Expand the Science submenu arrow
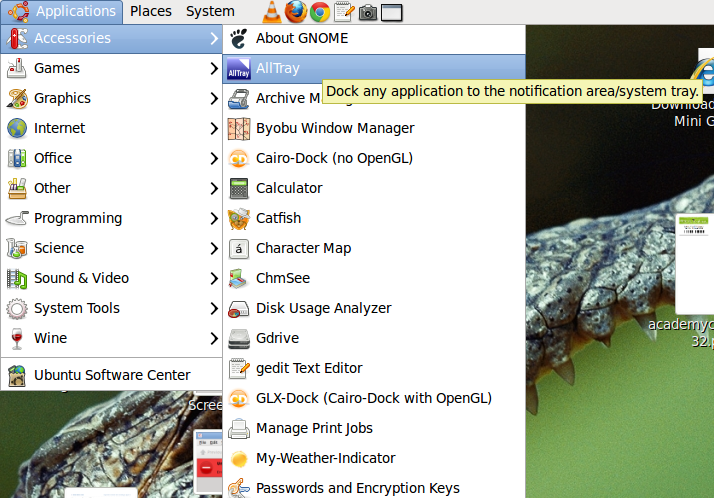Screen dimensions: 714x498 tap(214, 249)
